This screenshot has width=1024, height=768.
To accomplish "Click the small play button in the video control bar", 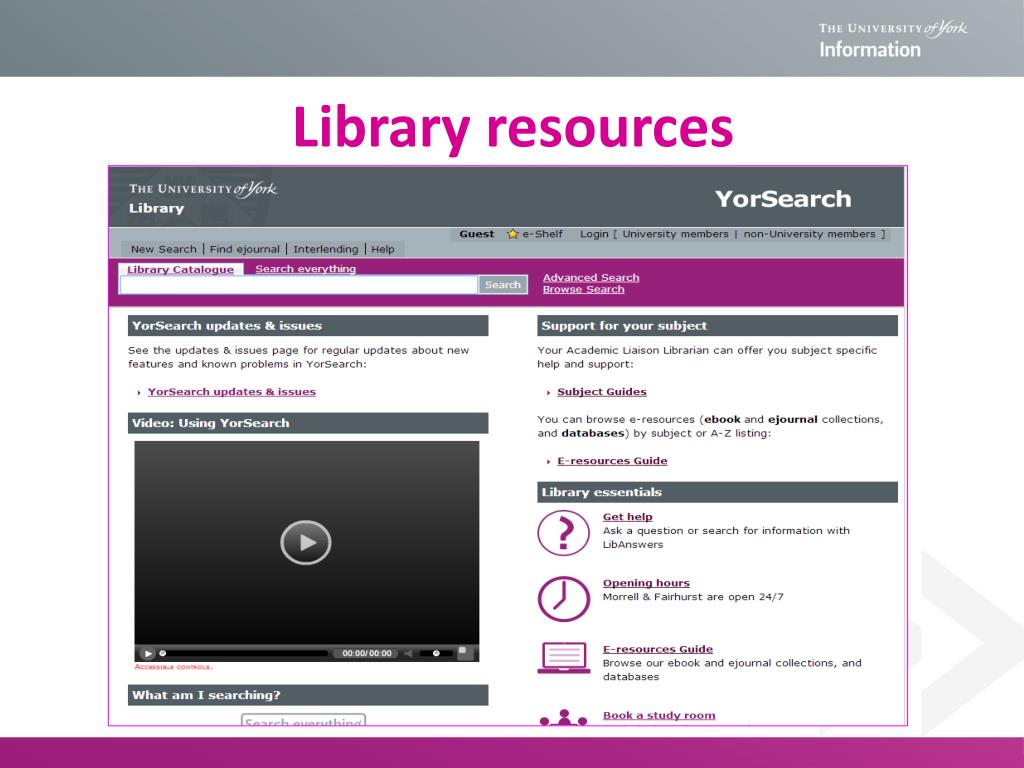I will [148, 653].
